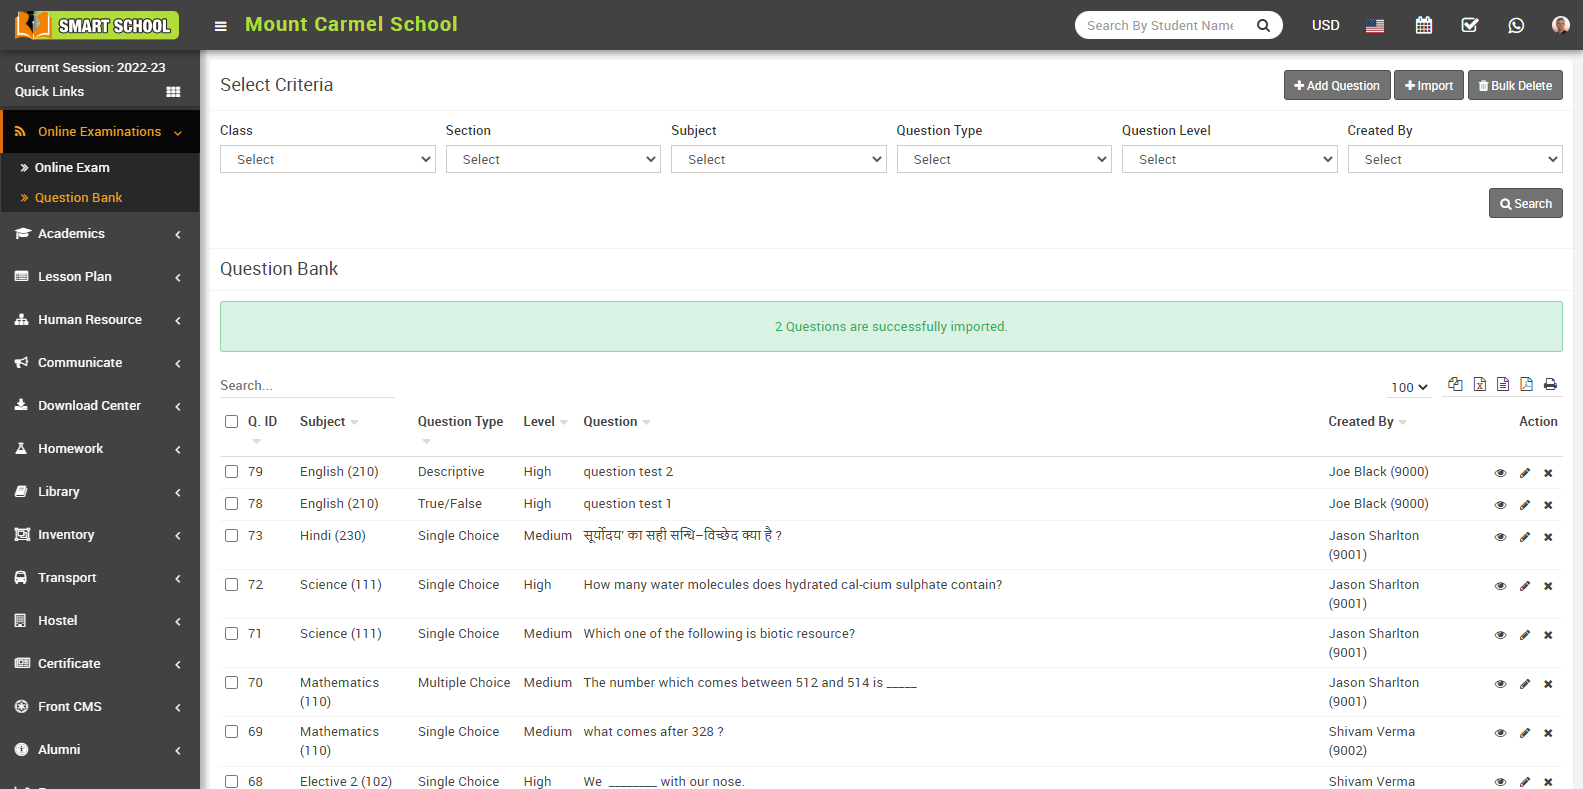1583x789 pixels.
Task: Export the question list to PDF
Action: 1526,385
